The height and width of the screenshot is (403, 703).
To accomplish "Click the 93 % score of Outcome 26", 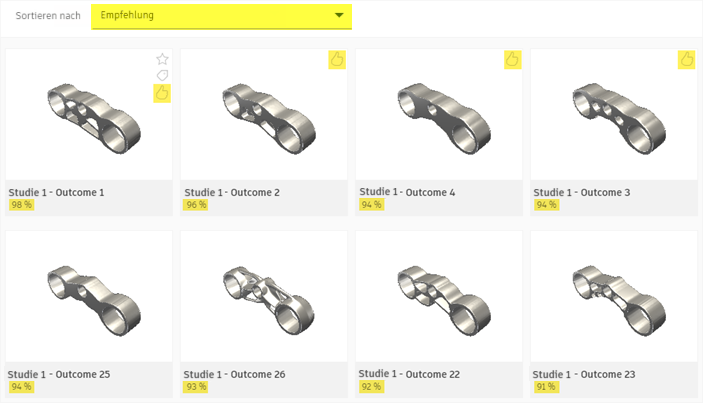I will [x=196, y=387].
